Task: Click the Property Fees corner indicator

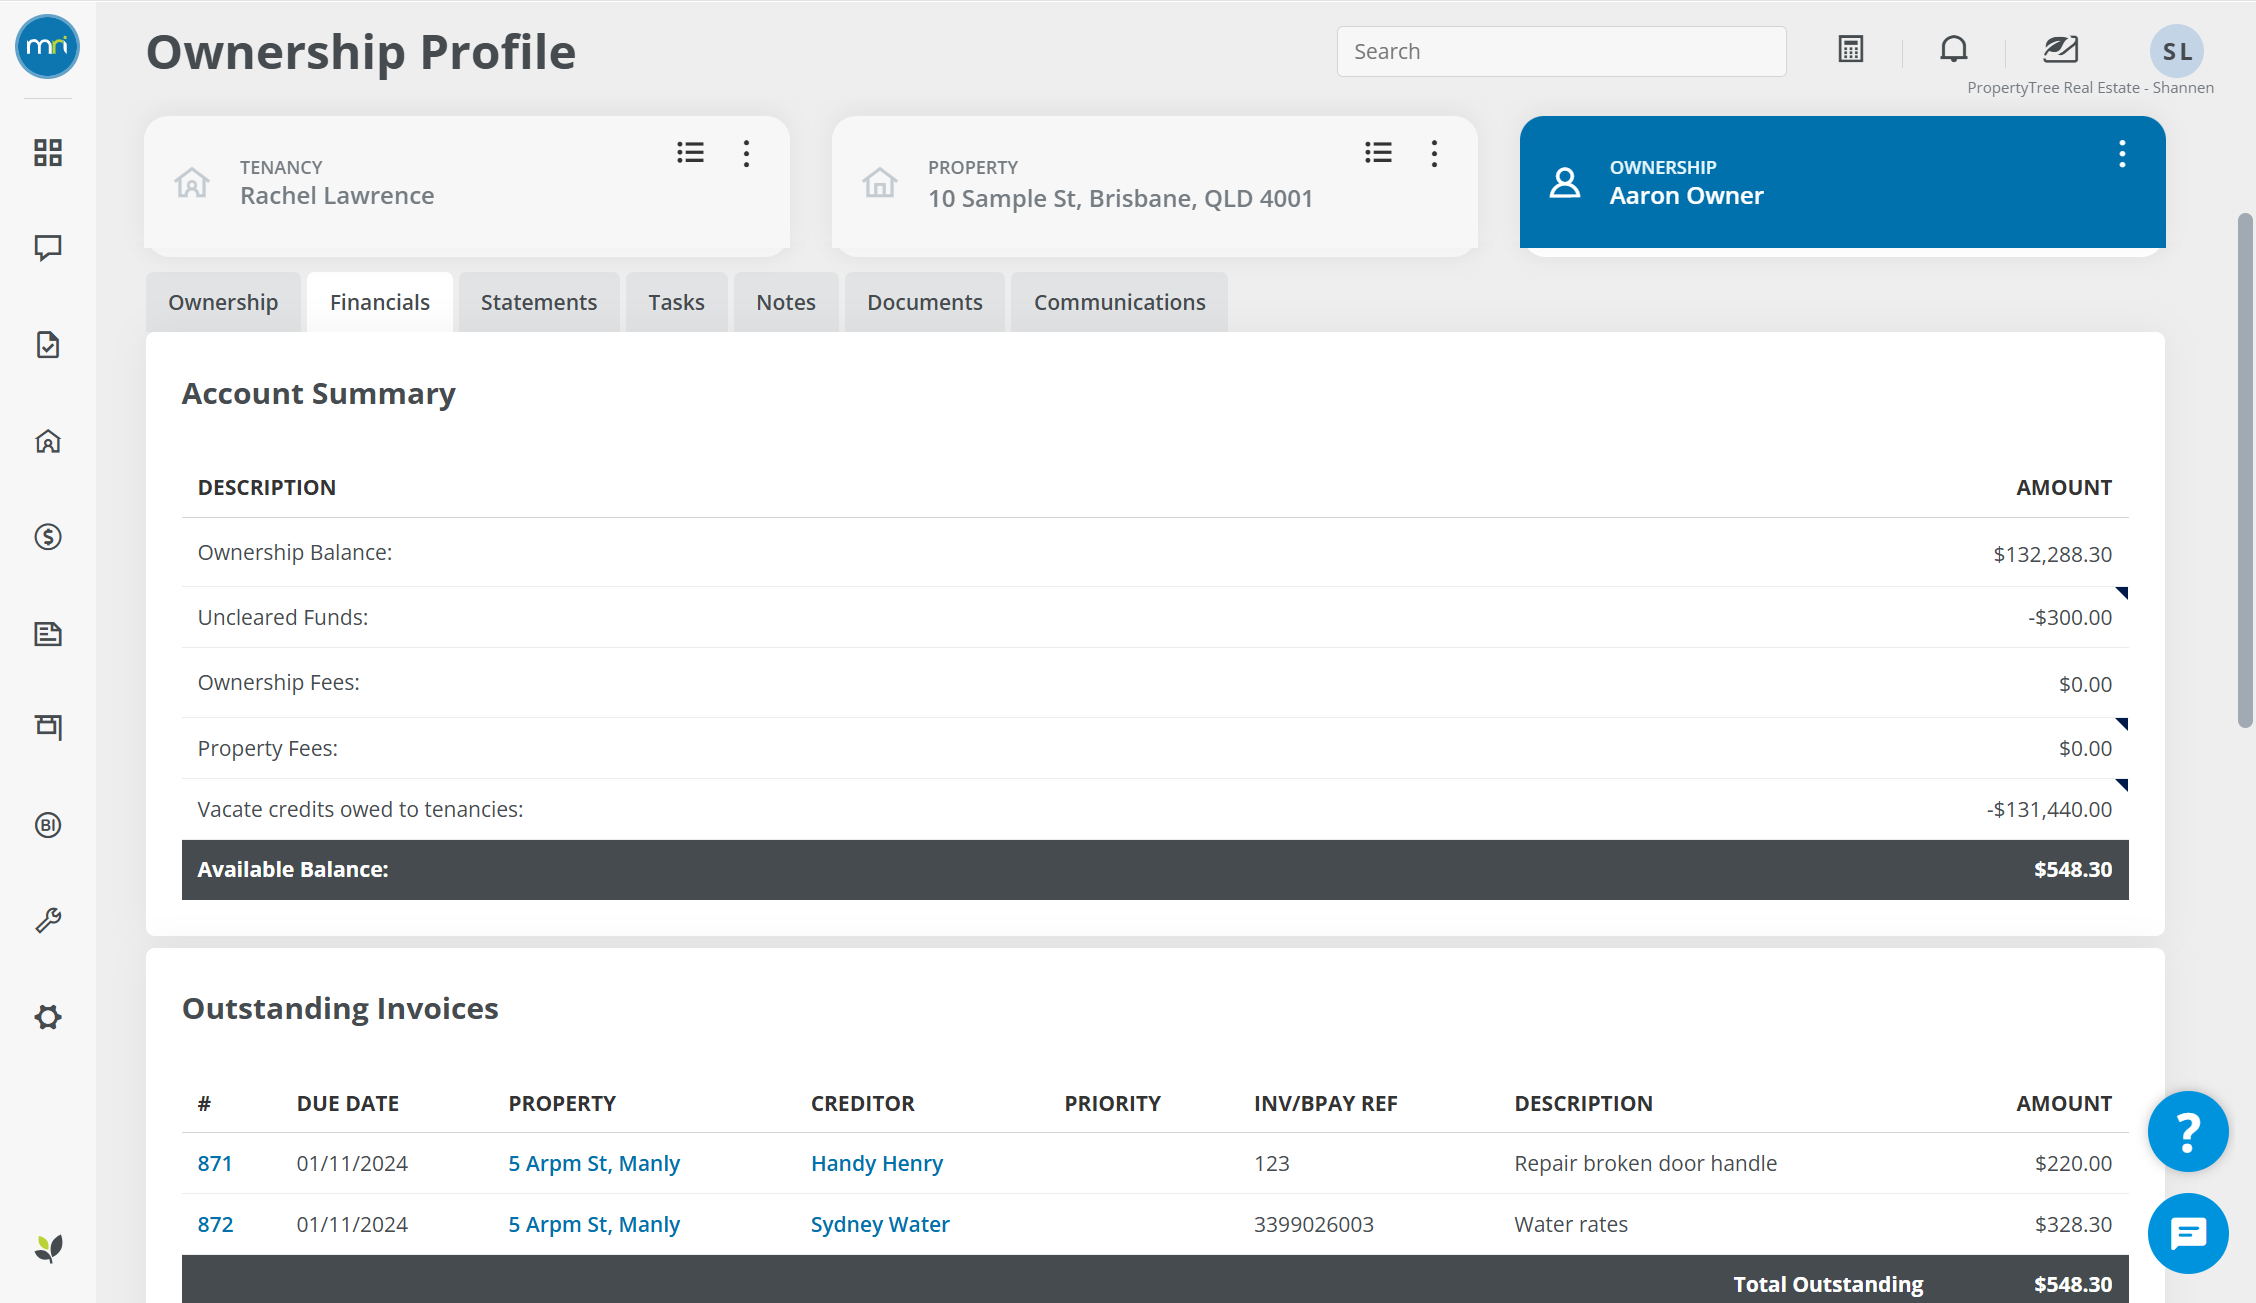Action: pyautogui.click(x=2123, y=723)
